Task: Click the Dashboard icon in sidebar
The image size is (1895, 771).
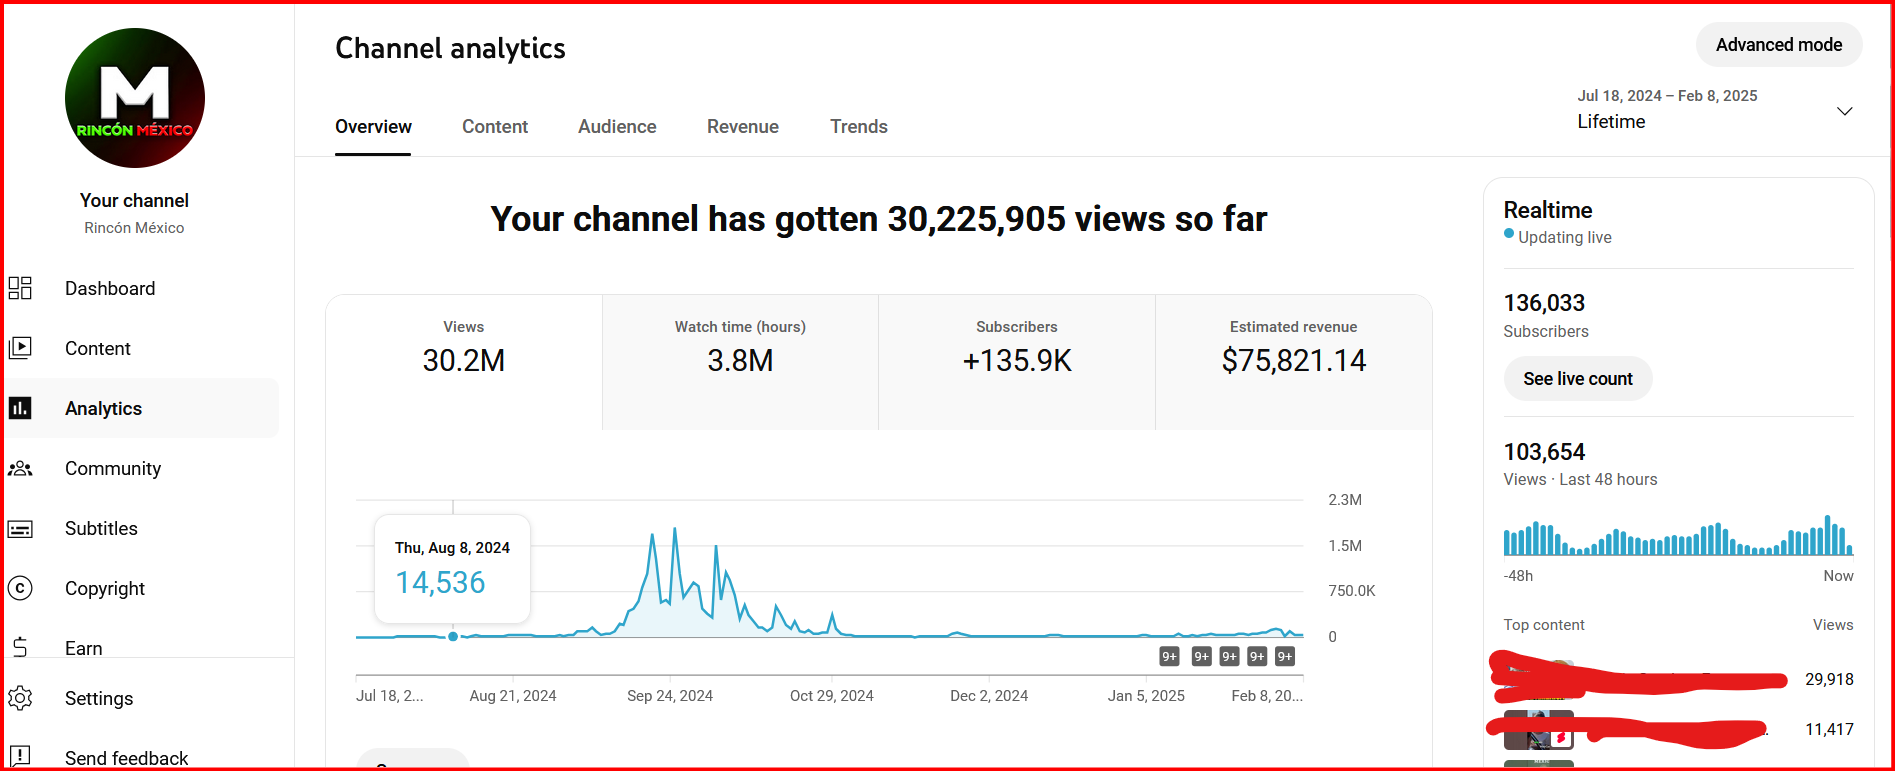Action: [x=20, y=288]
